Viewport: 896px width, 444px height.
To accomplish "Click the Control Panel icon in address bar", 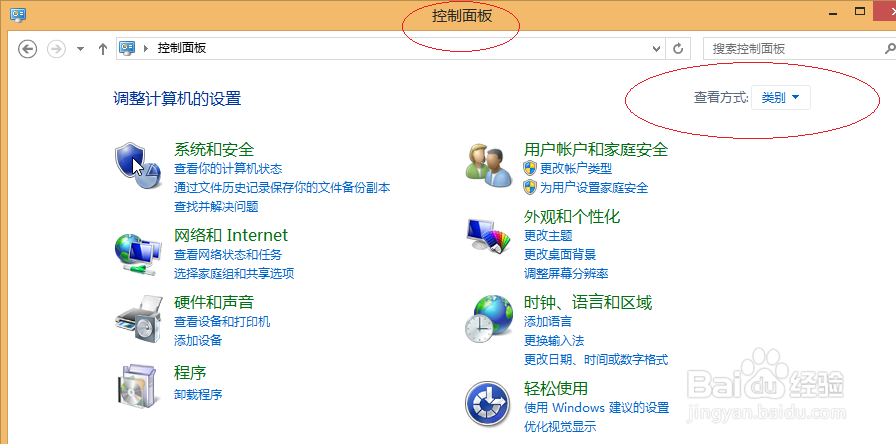I will (x=127, y=49).
